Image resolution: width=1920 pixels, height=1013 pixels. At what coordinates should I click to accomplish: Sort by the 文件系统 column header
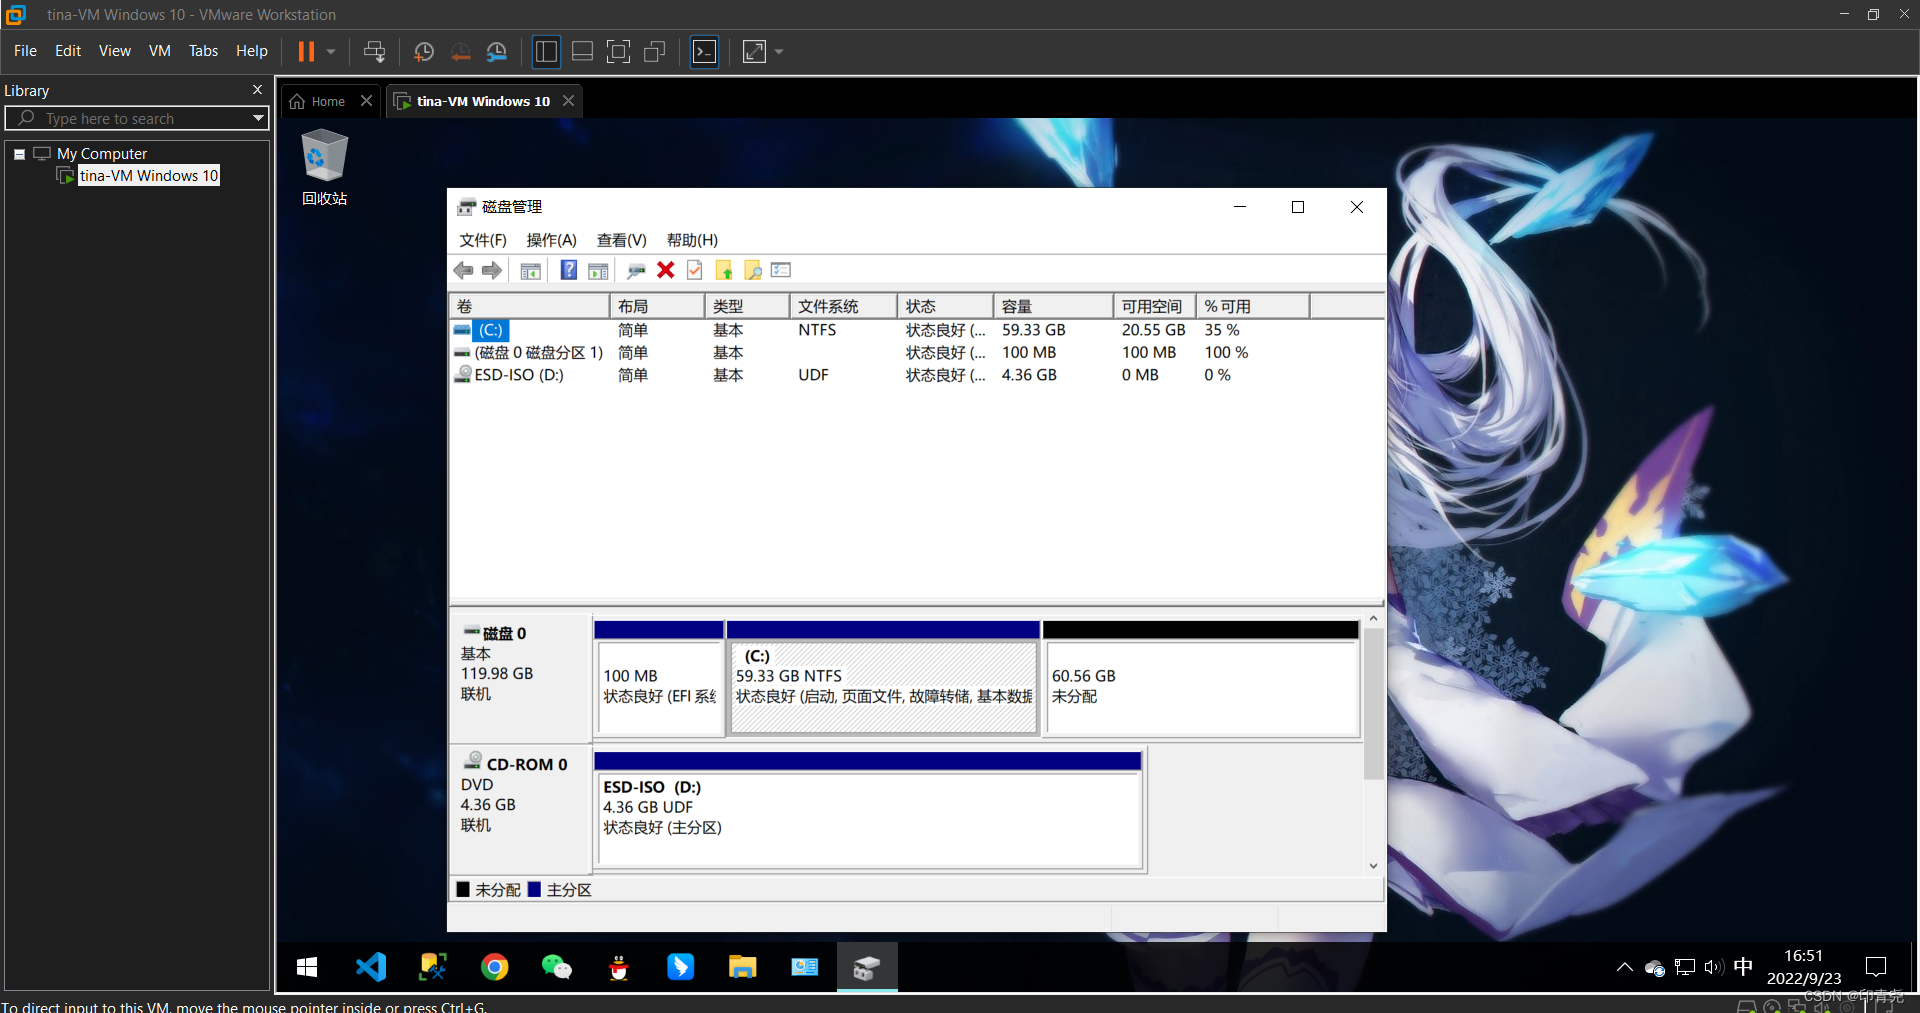tap(843, 306)
